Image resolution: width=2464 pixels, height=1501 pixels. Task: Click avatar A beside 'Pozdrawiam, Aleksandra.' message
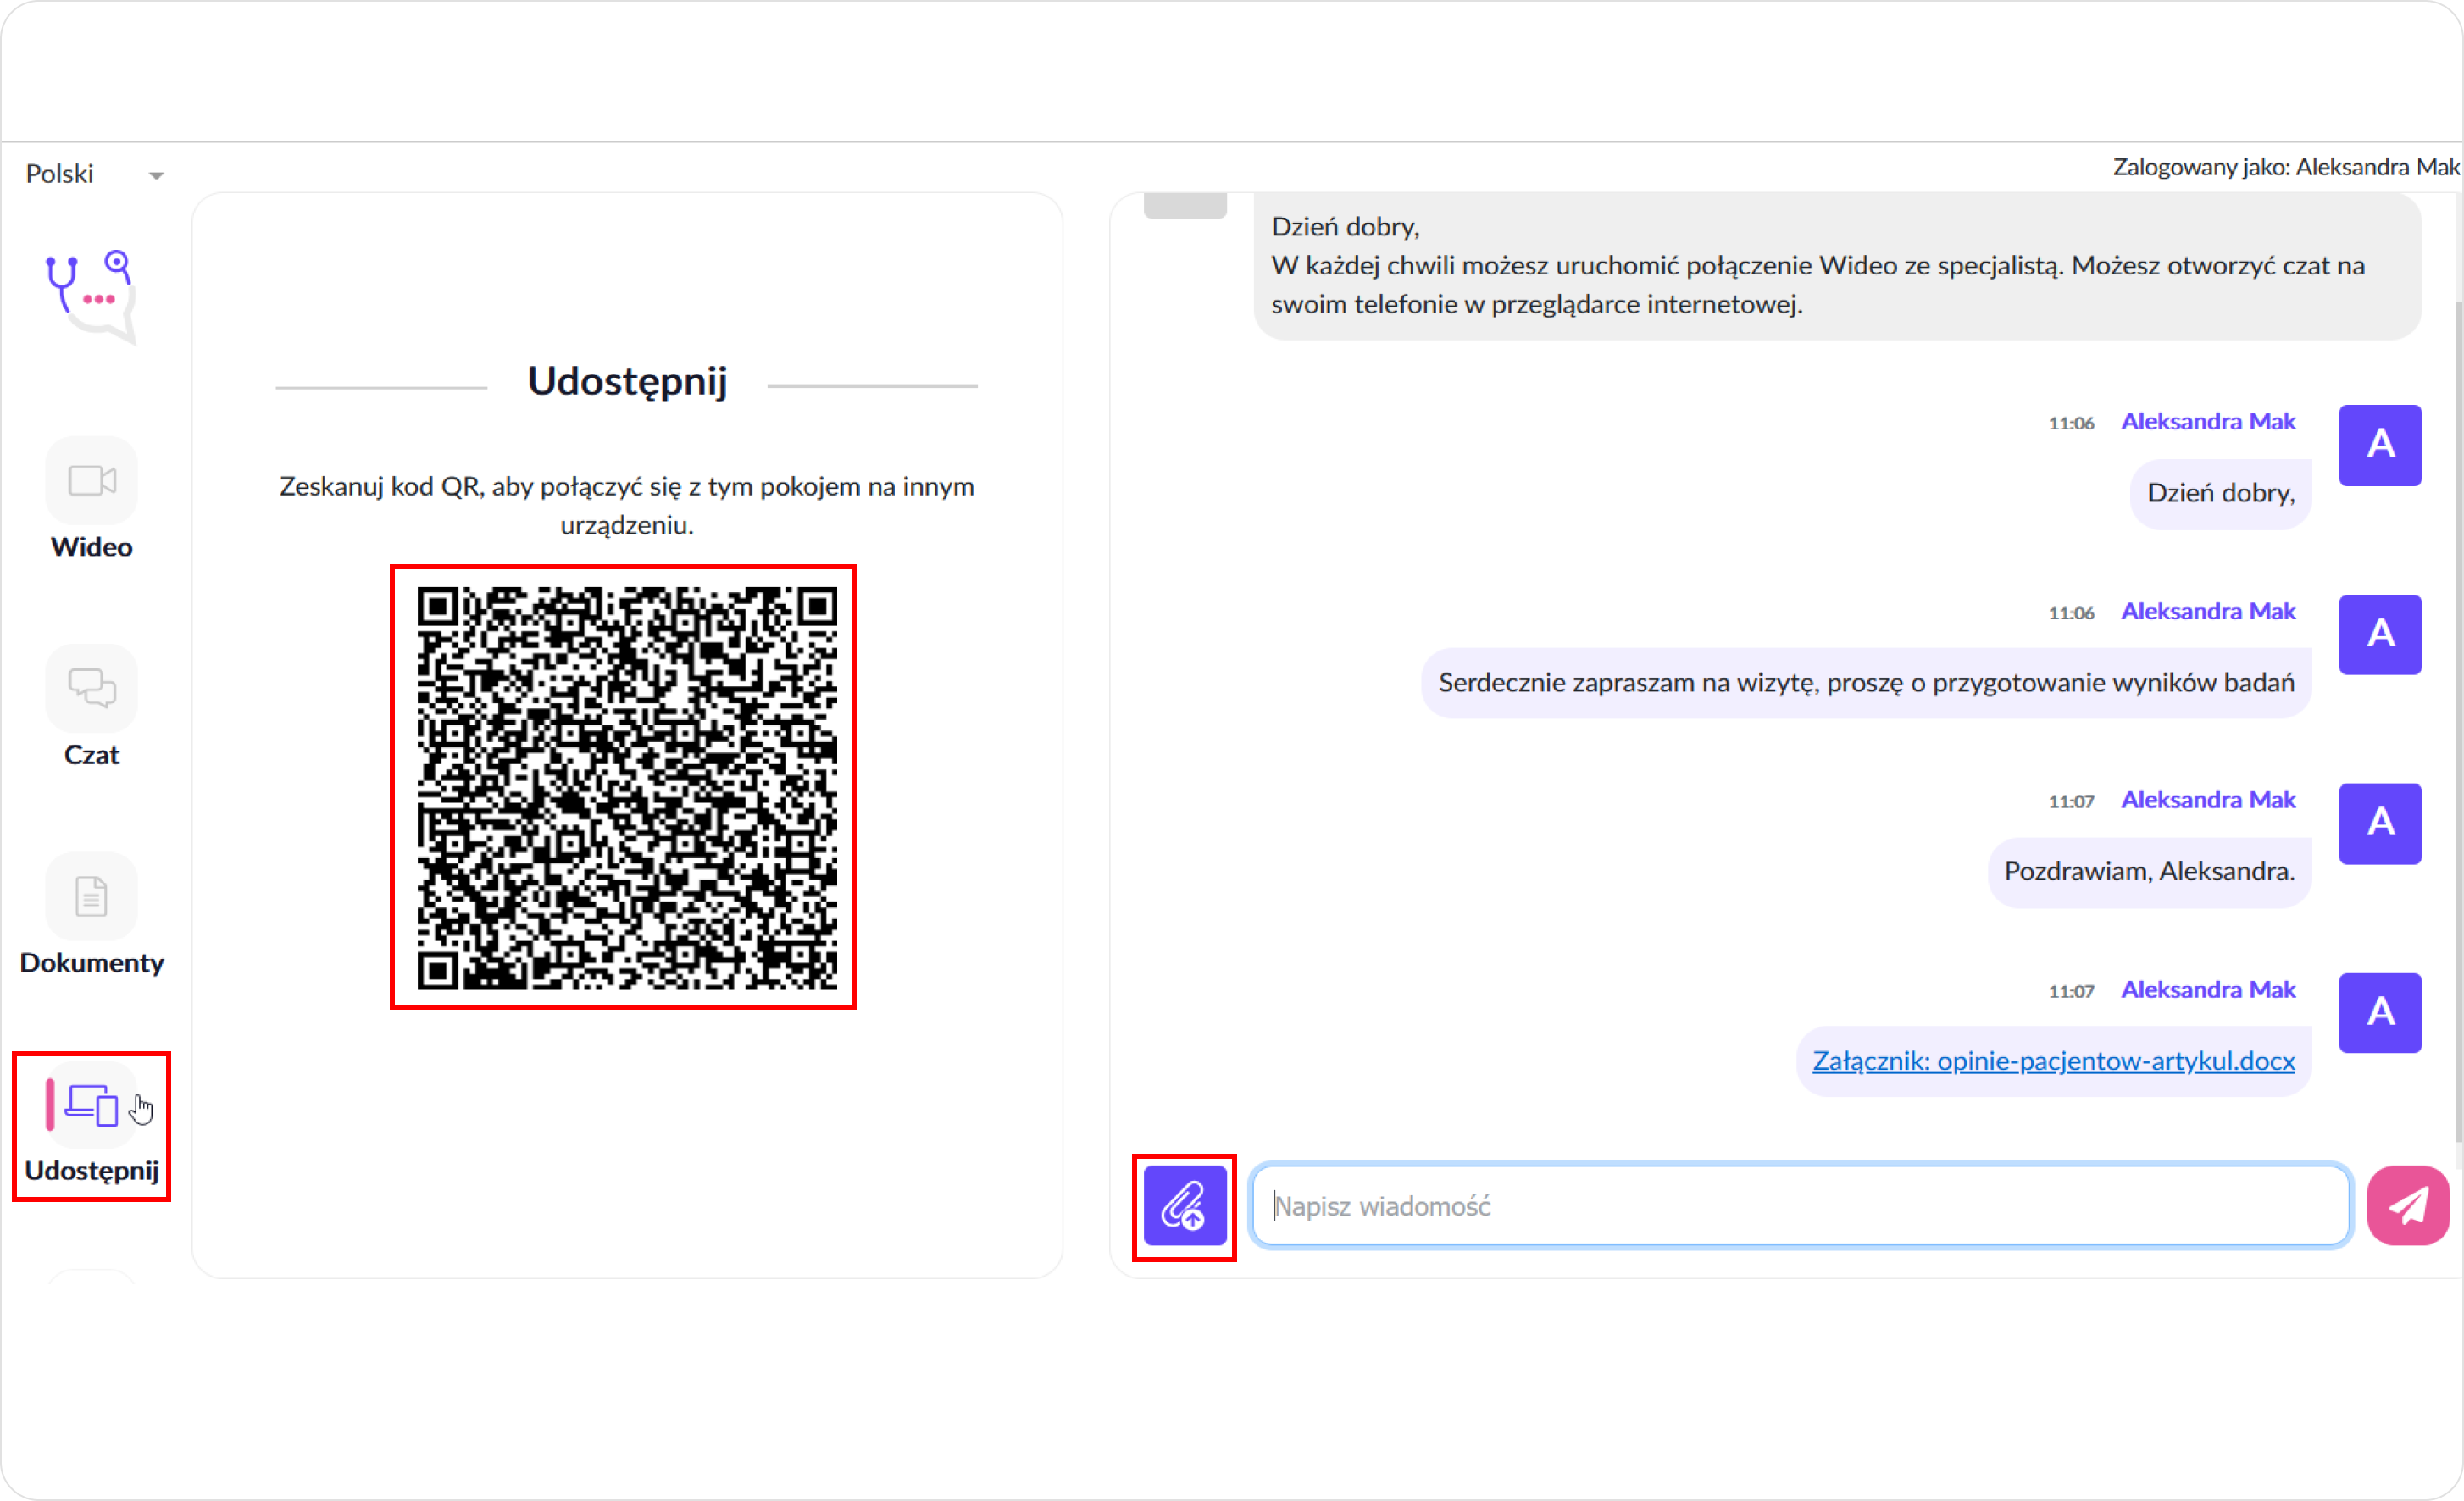point(2380,824)
